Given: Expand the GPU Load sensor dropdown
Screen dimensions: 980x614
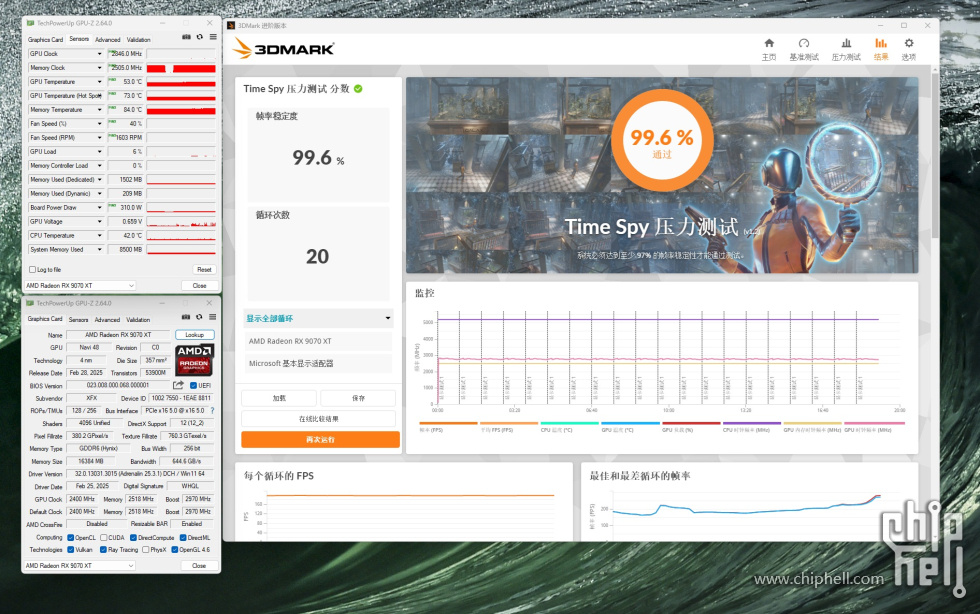Looking at the screenshot, I should click(99, 151).
